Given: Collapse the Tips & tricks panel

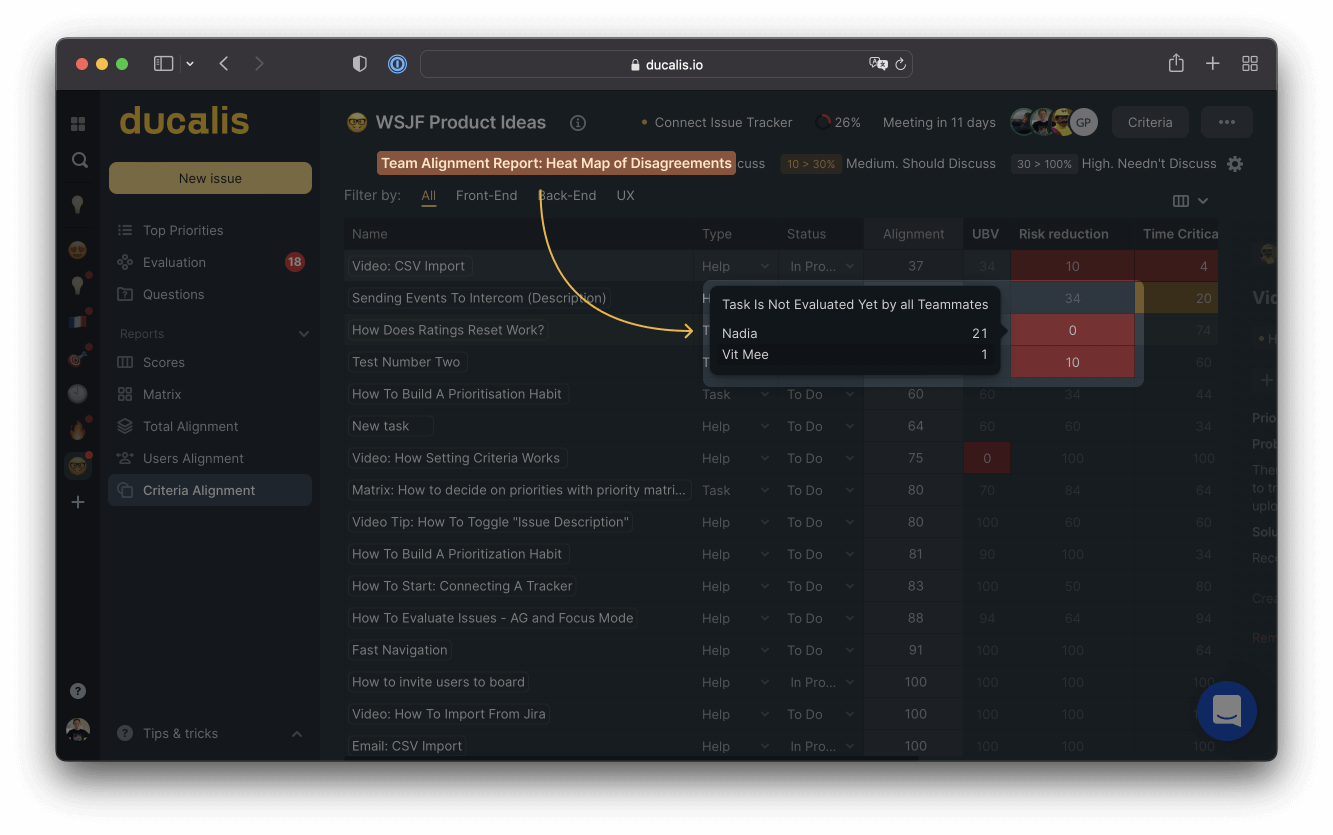Looking at the screenshot, I should [x=297, y=734].
